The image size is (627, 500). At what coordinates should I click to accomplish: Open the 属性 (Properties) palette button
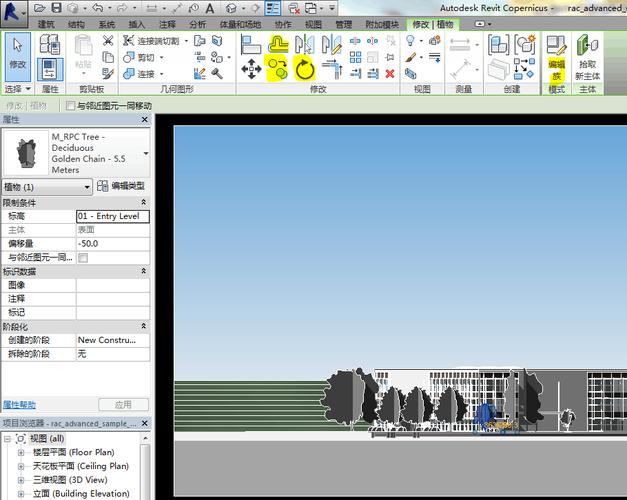[x=50, y=68]
